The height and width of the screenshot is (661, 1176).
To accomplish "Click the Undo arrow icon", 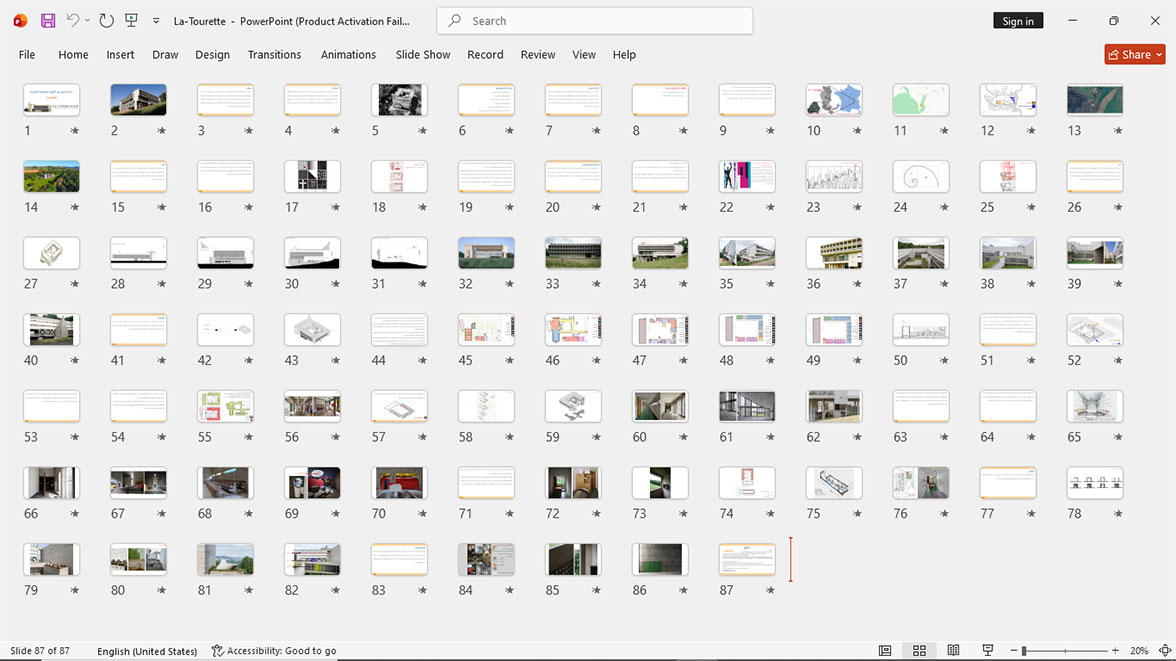I will click(x=72, y=21).
